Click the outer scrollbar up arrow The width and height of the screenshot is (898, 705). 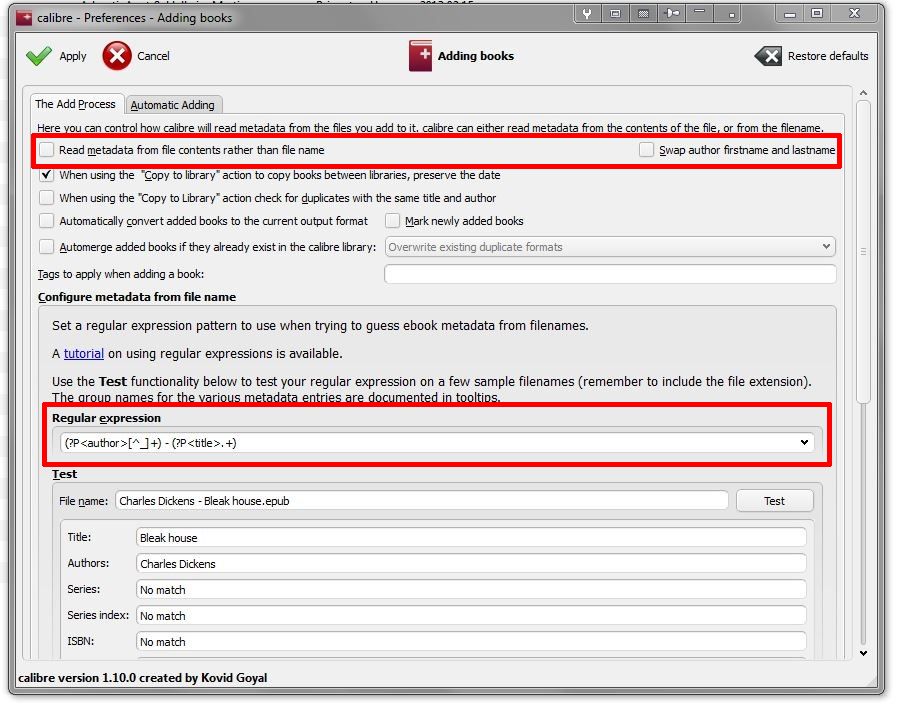tap(864, 92)
